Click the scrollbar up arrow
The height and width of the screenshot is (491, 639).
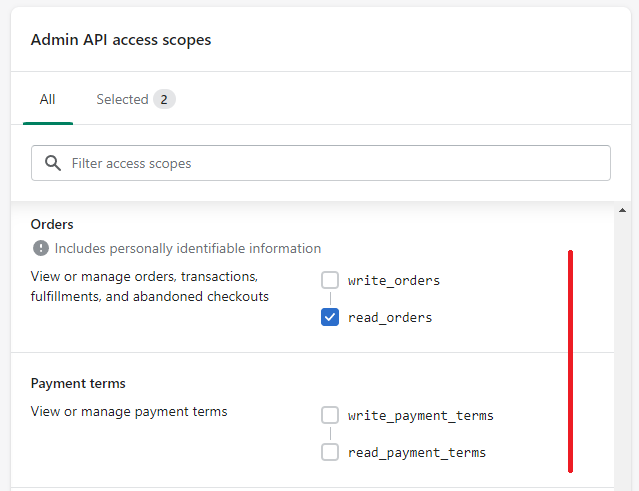(x=622, y=210)
